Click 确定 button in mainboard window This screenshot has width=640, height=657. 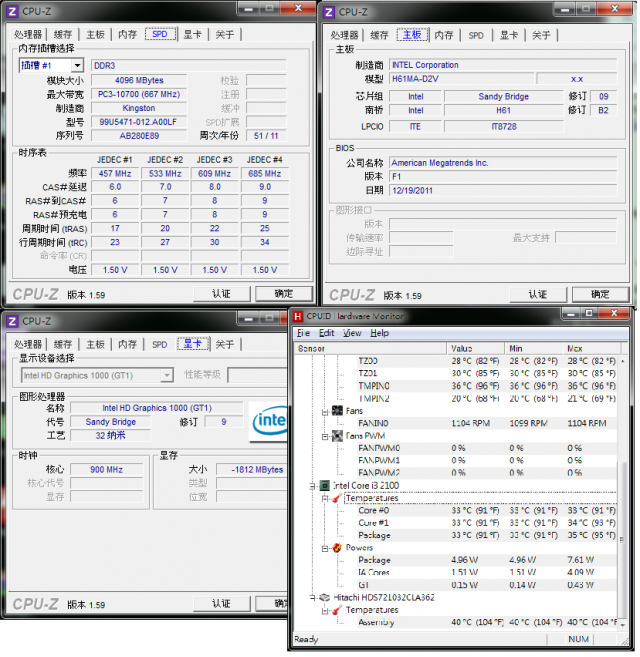coord(600,295)
